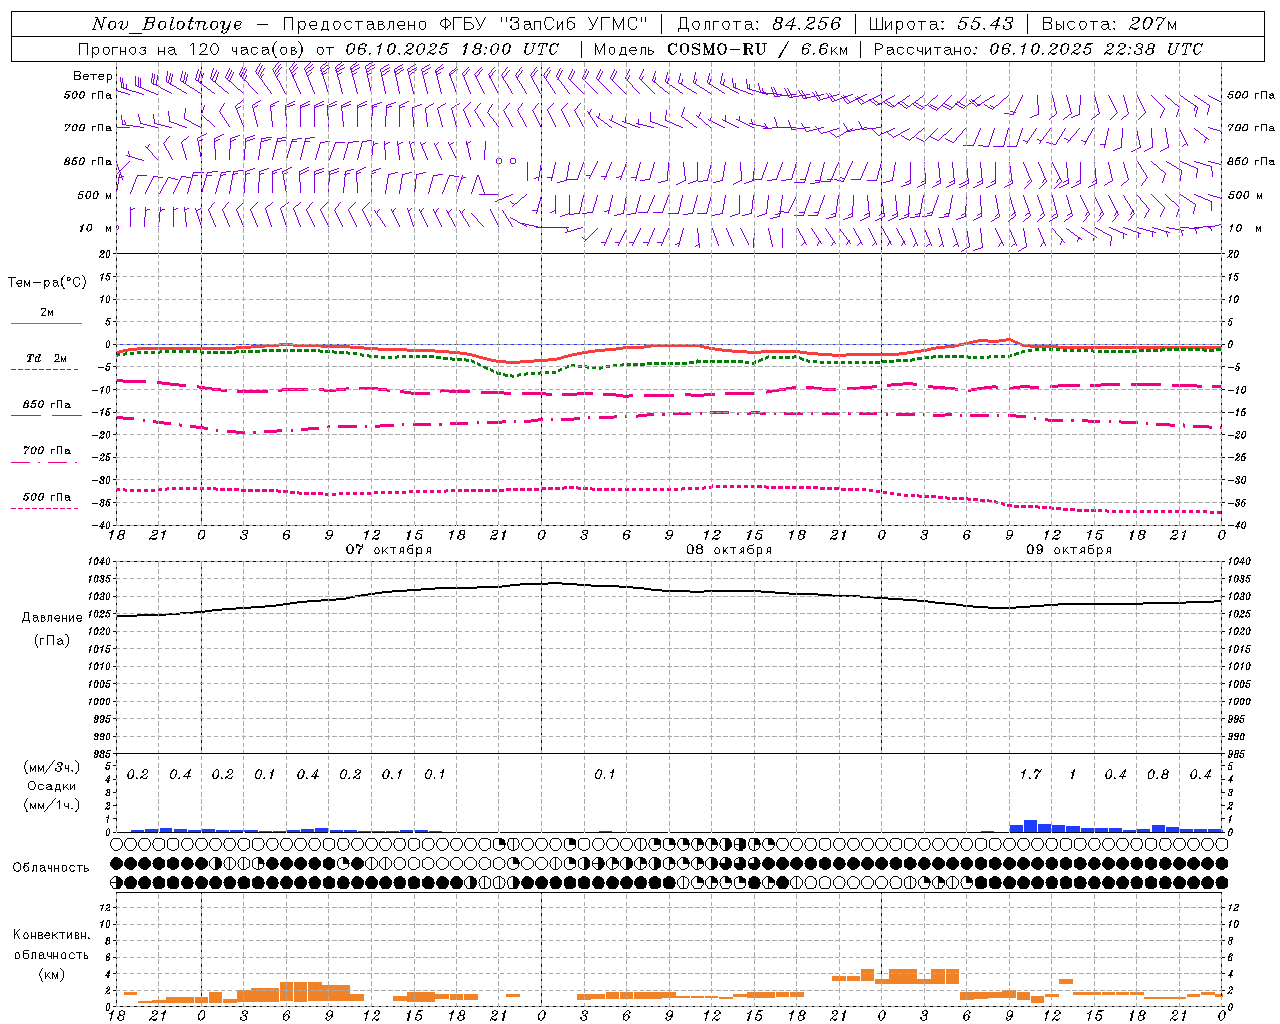Click 'Прогноз на 120 часа(ов)' forecast text
The image size is (1280, 1024).
pos(193,49)
